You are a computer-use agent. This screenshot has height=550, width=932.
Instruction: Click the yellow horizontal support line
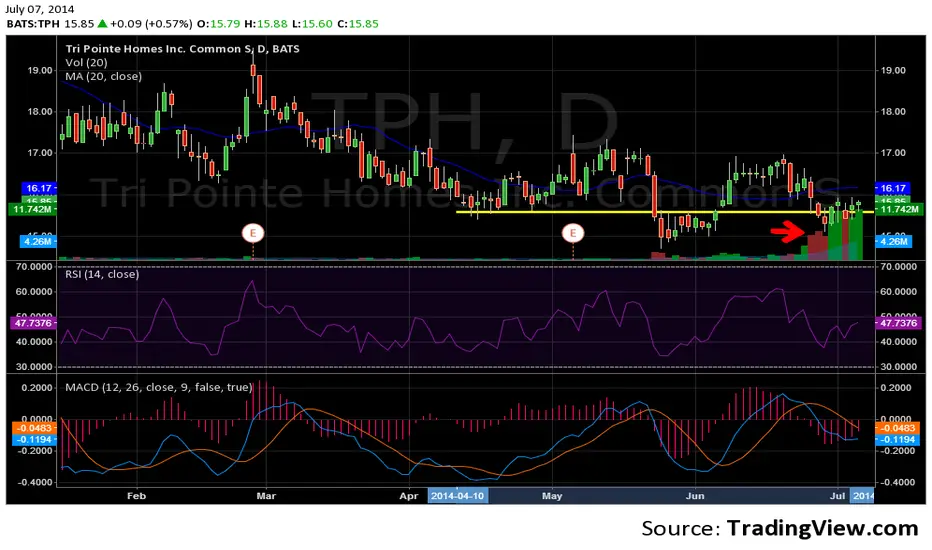point(665,212)
